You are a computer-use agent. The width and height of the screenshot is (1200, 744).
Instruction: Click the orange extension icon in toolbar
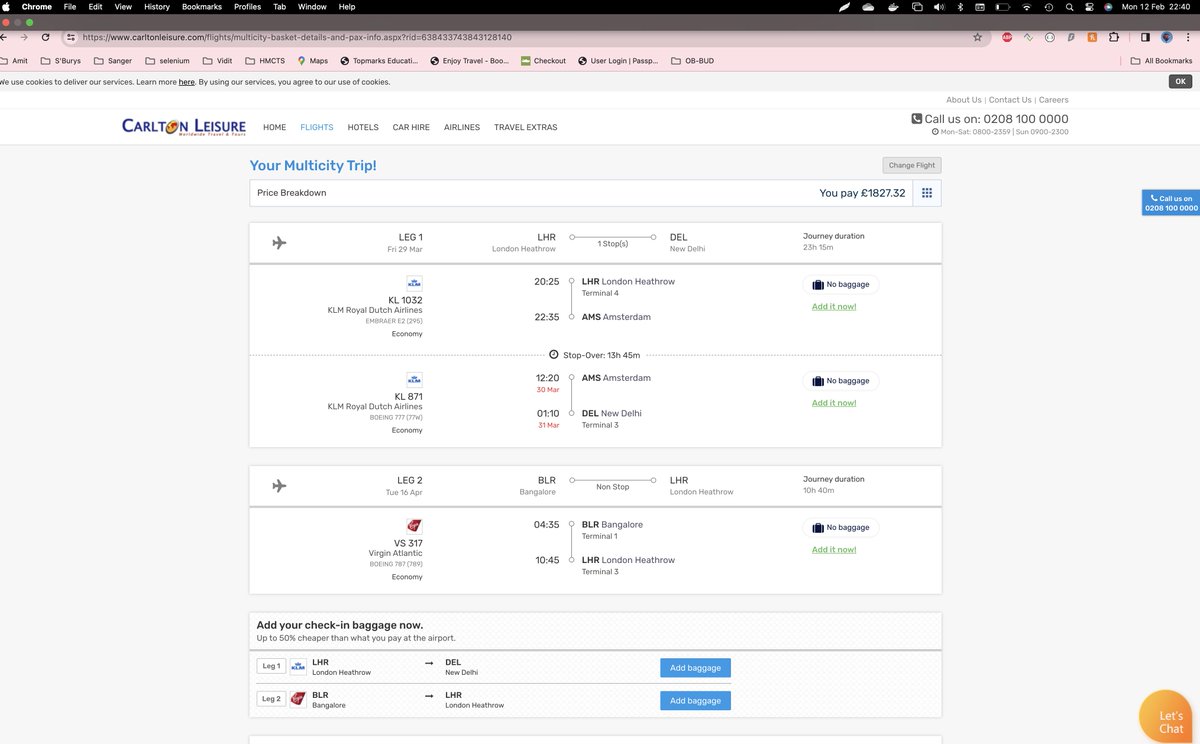click(1092, 37)
